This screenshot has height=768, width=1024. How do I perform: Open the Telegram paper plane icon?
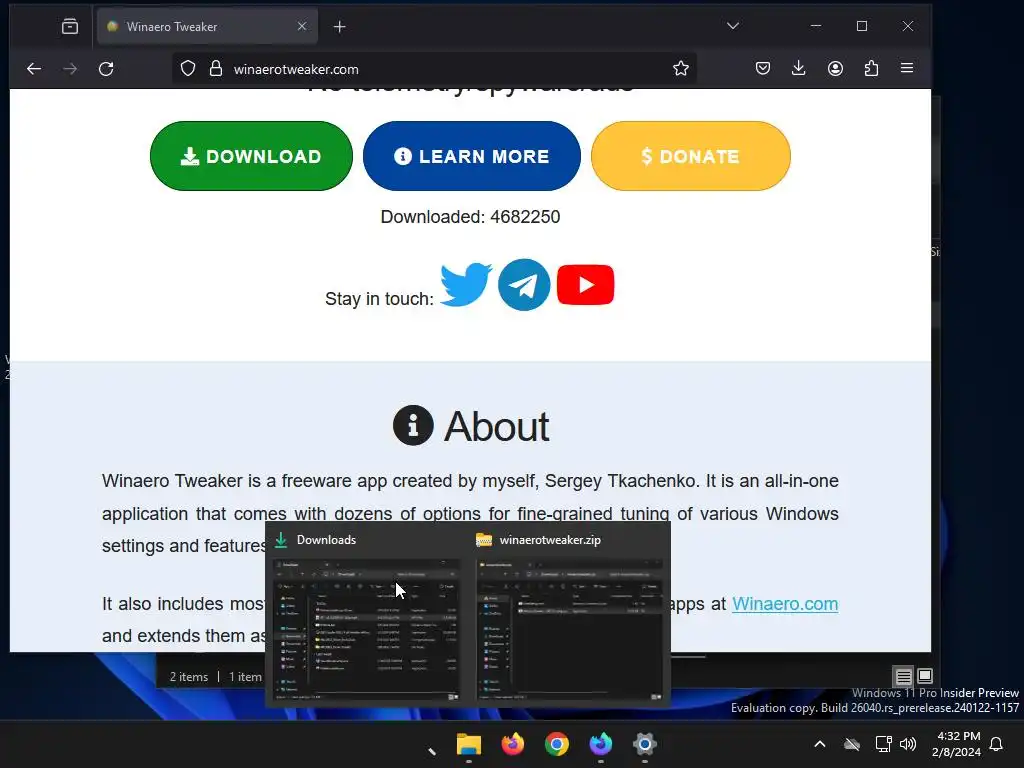[524, 285]
